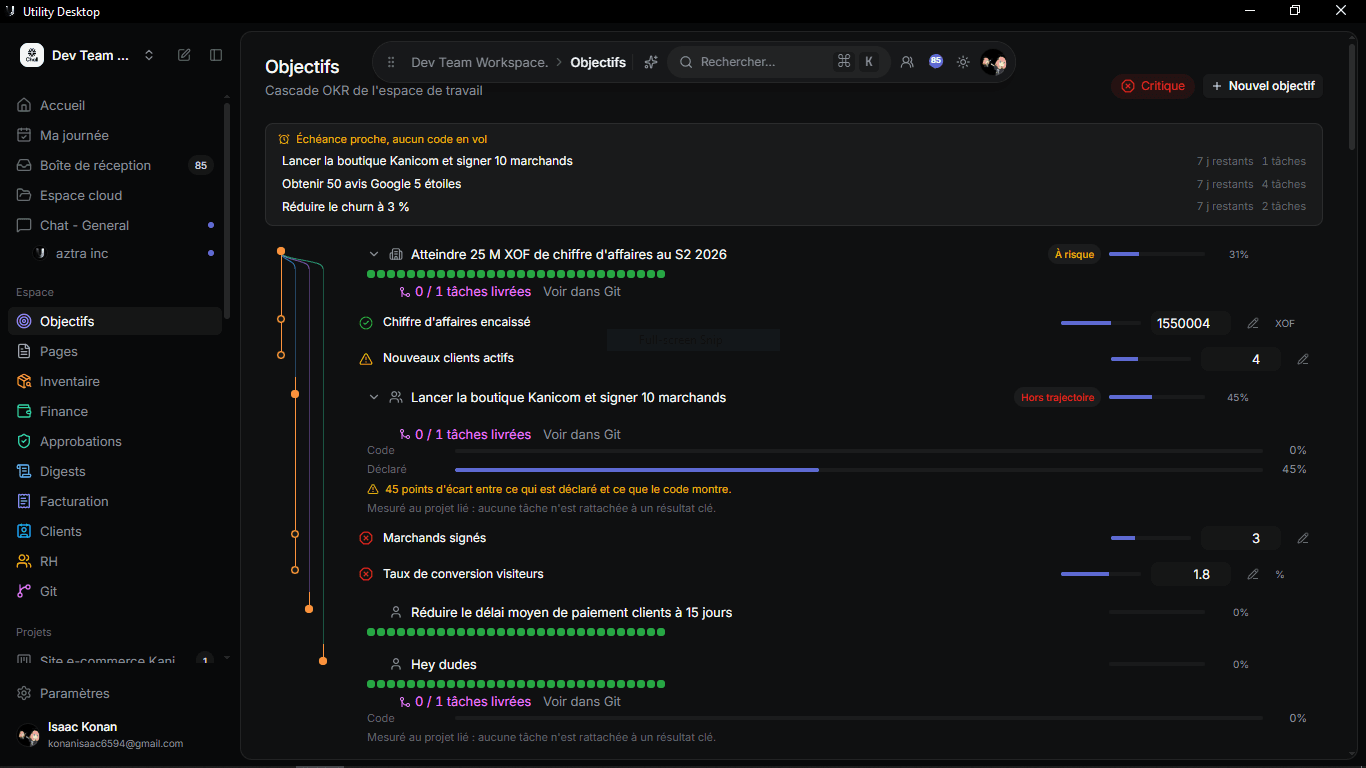1366x768 pixels.
Task: Click the 1550004 value field
Action: (x=1191, y=323)
